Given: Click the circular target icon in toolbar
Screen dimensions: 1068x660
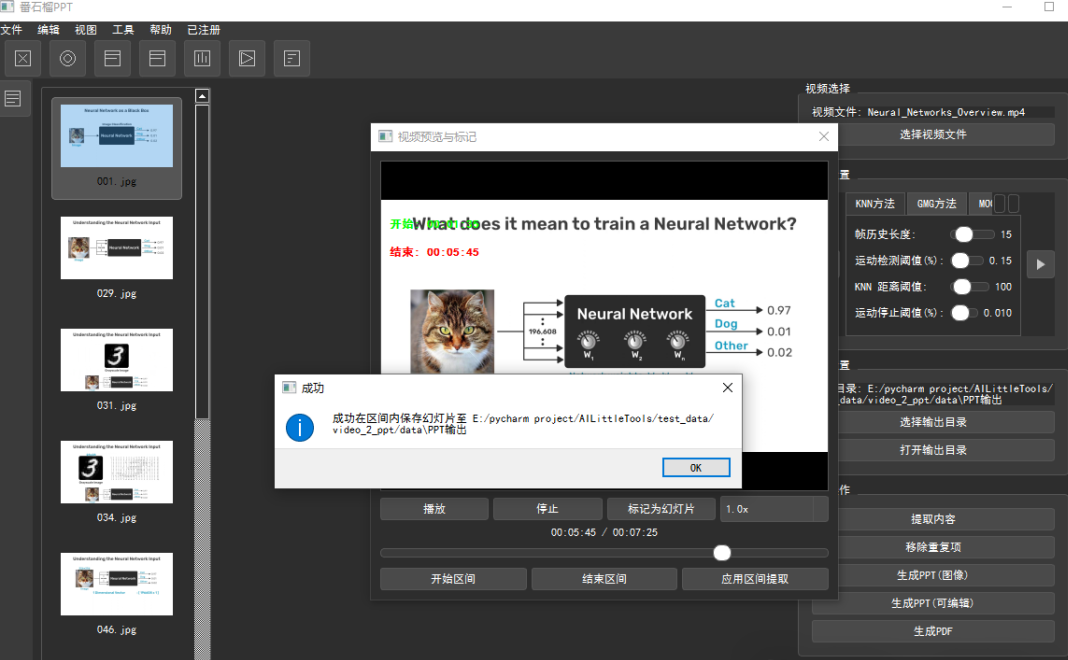Looking at the screenshot, I should click(x=66, y=58).
